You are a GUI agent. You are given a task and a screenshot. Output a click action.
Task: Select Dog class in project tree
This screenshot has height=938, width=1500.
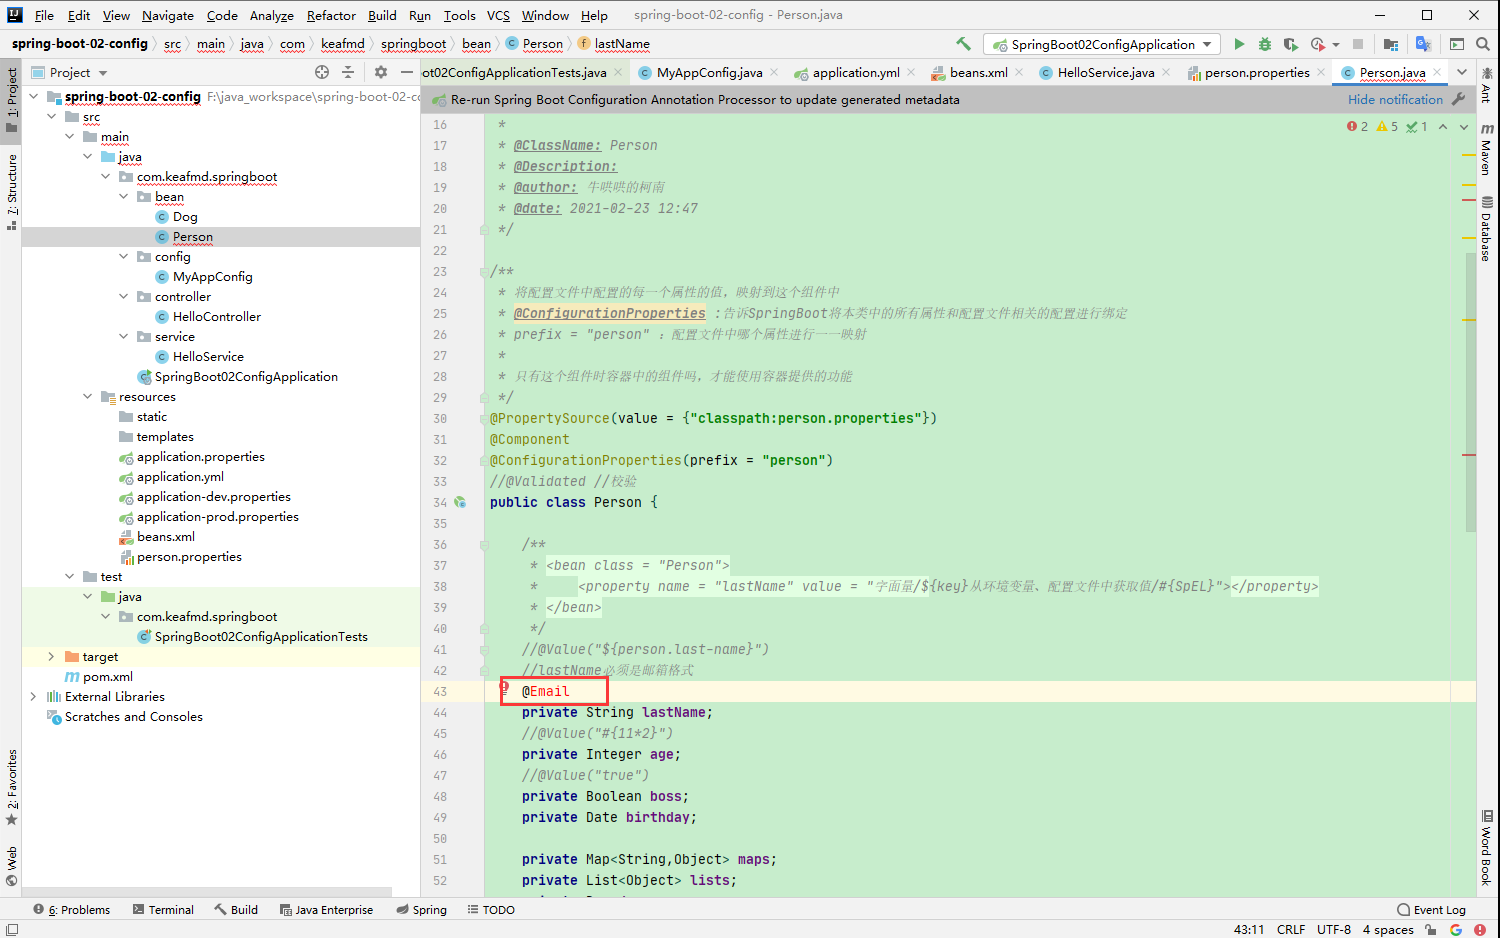point(185,217)
